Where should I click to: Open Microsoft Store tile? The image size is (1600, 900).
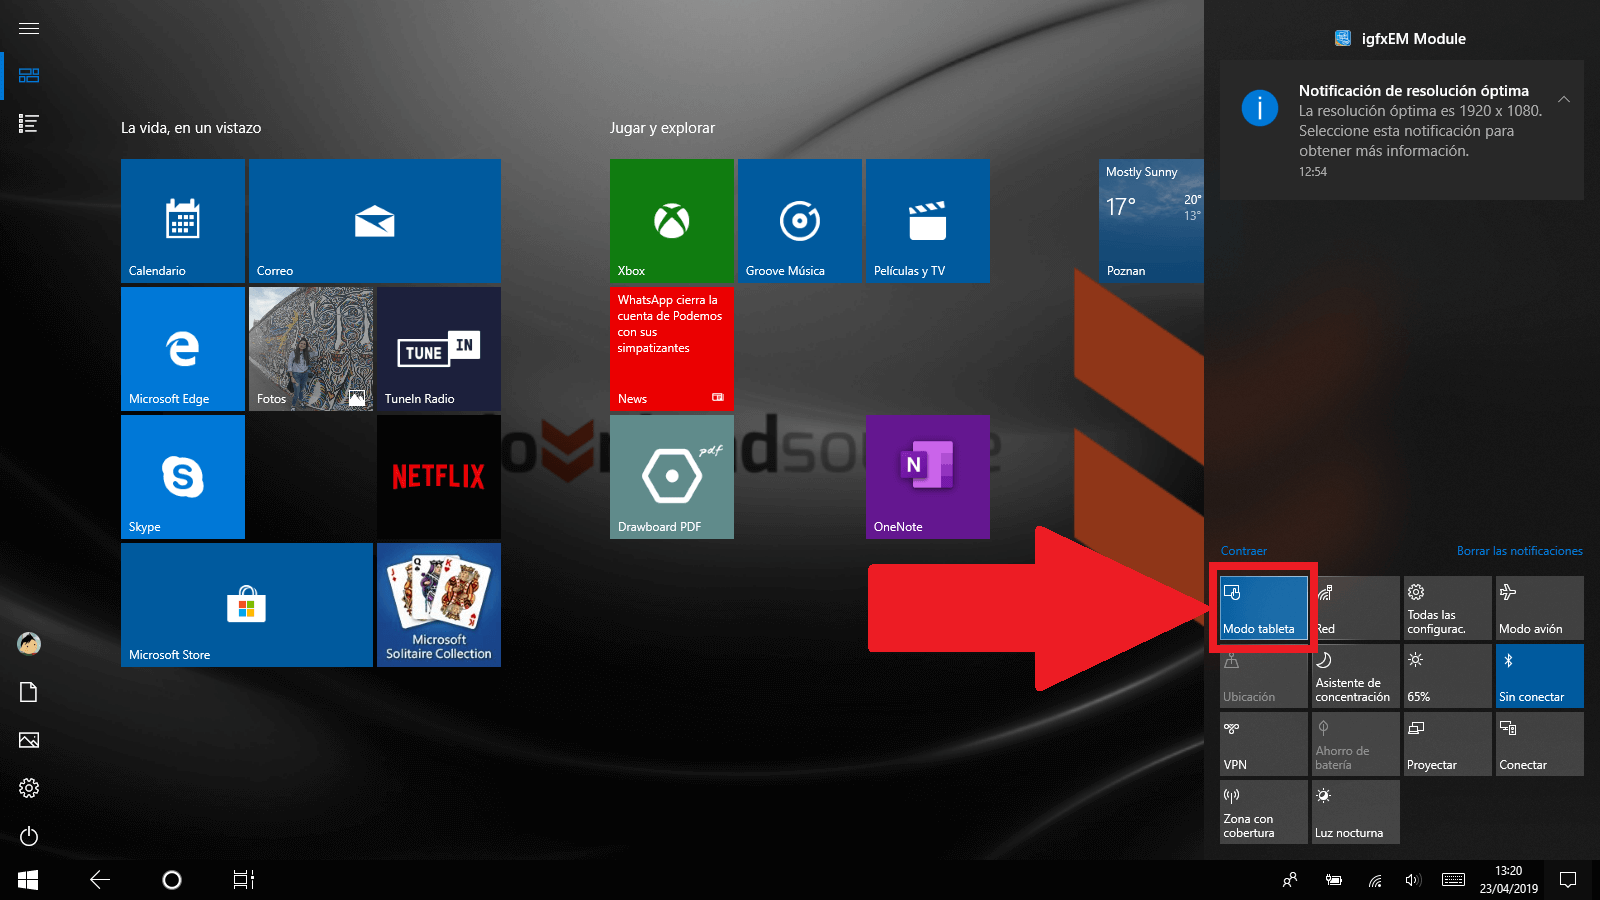pos(247,605)
